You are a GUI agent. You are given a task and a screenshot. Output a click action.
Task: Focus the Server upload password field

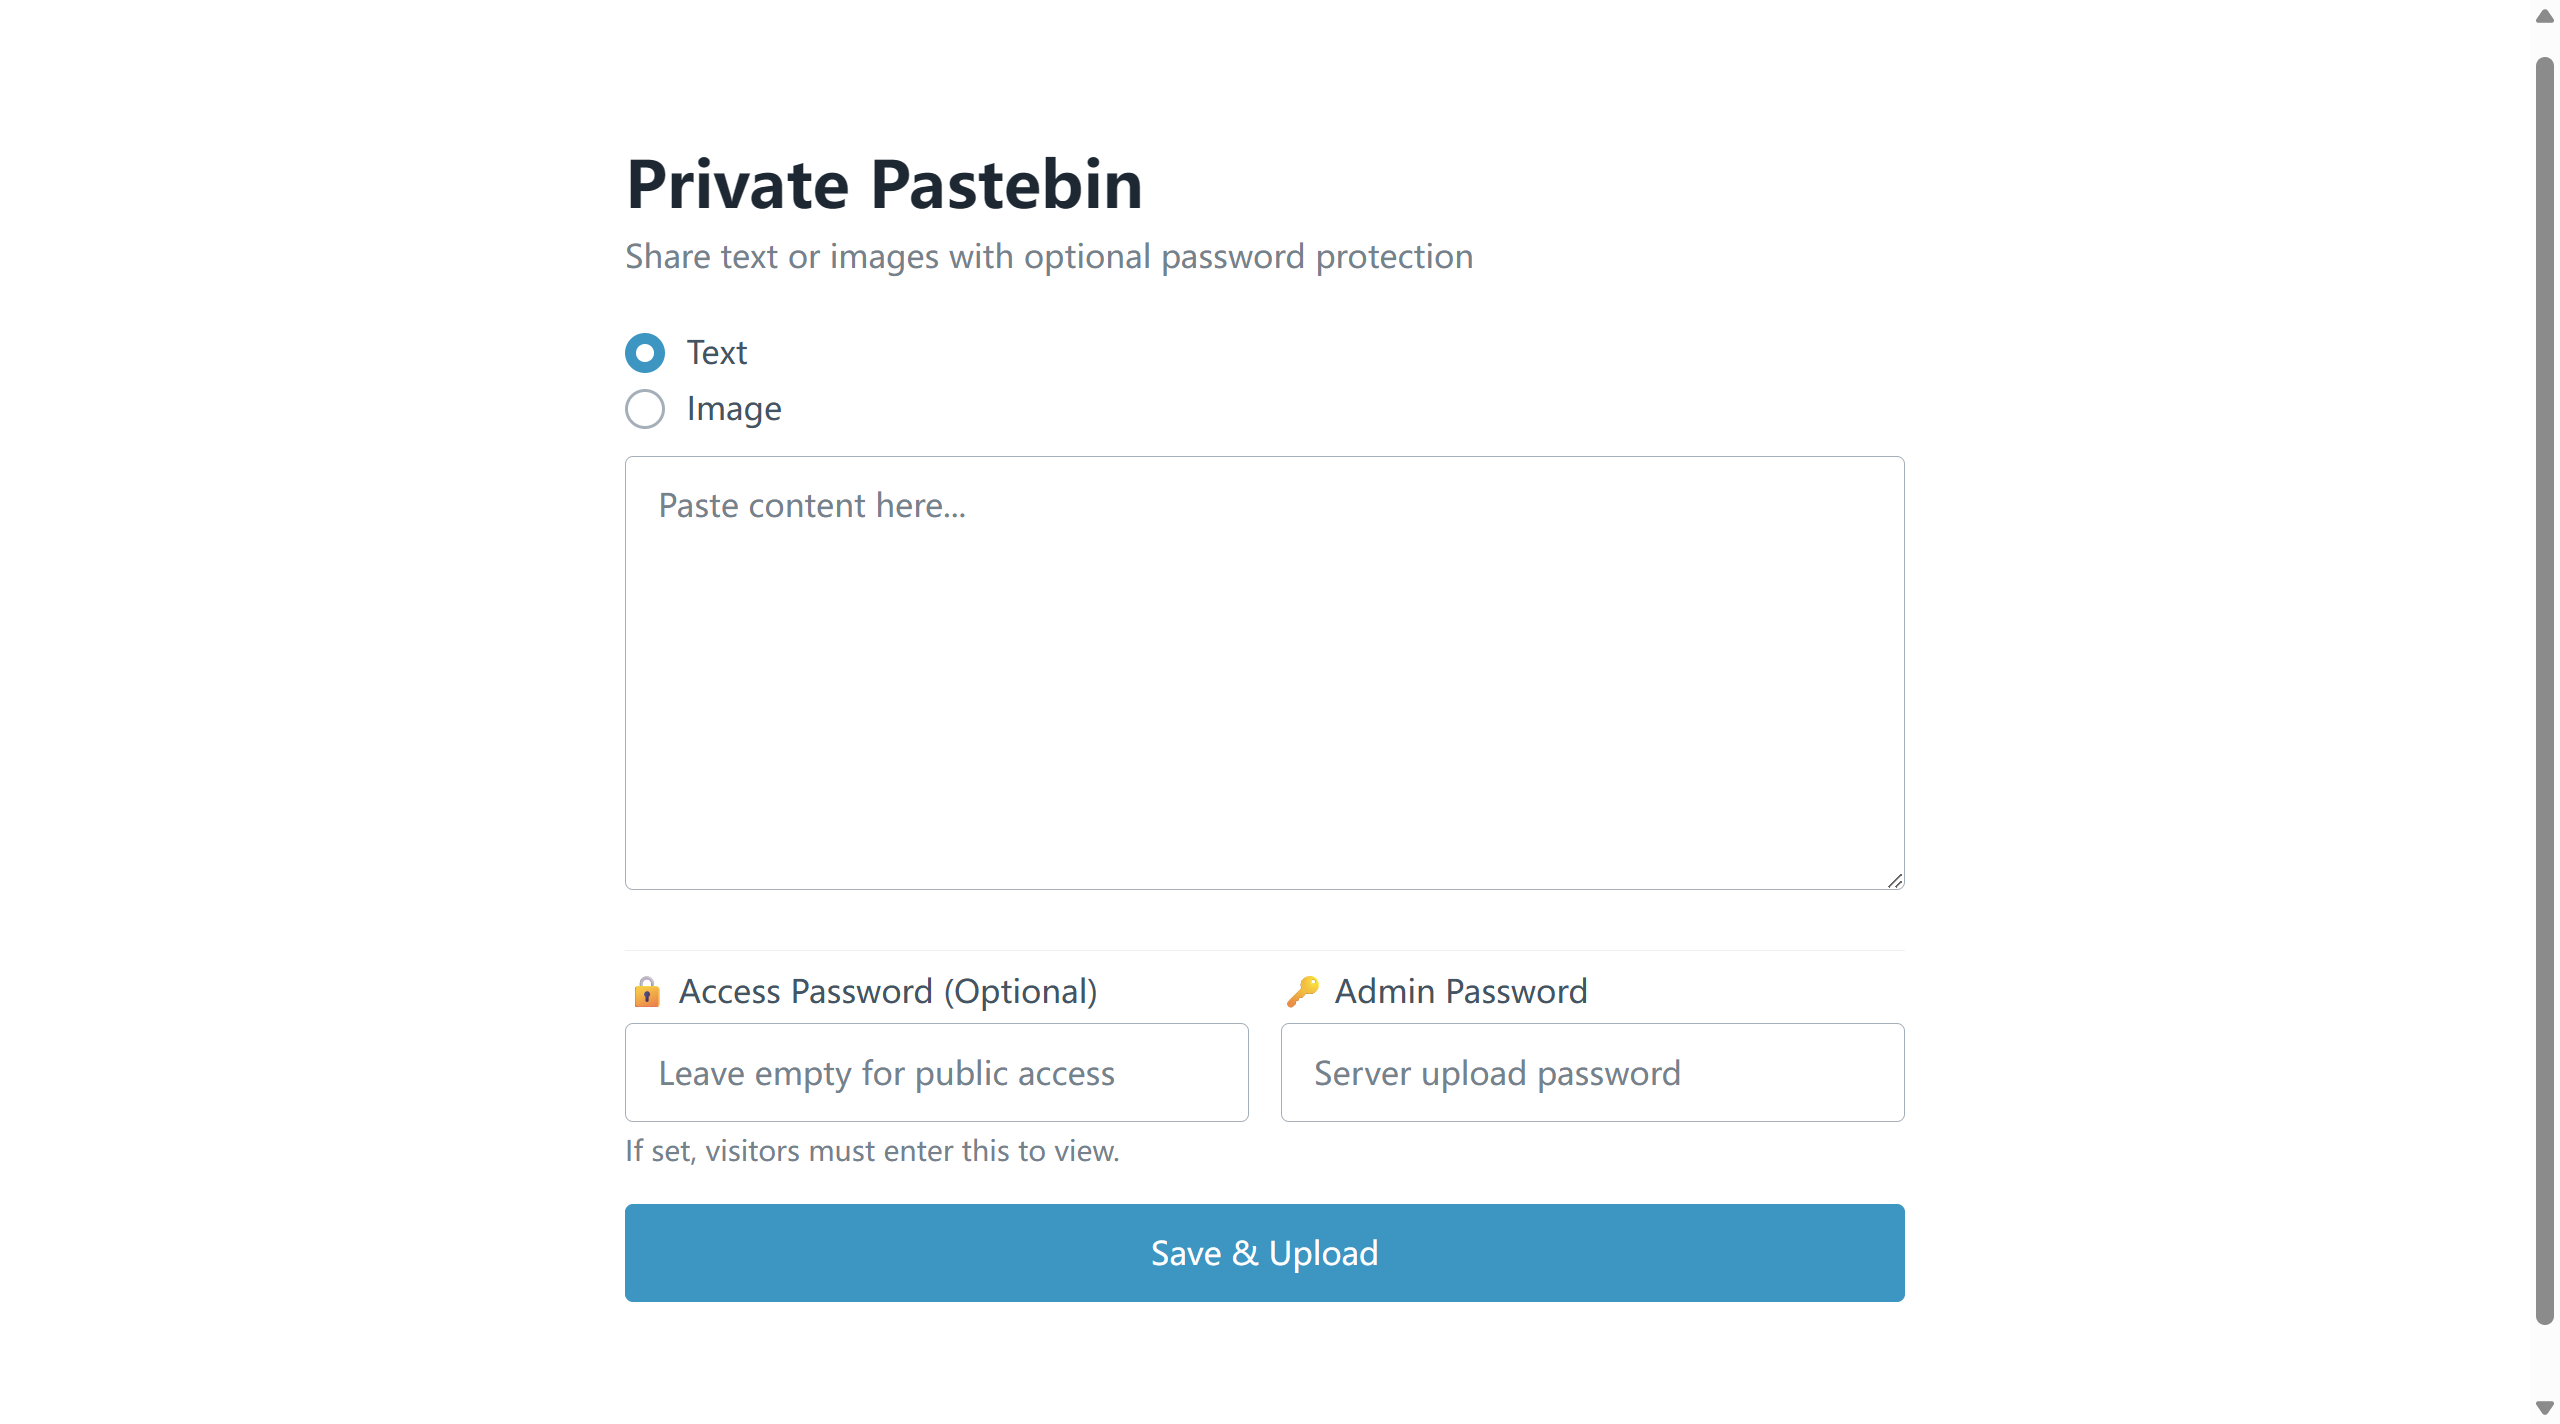pyautogui.click(x=1591, y=1072)
